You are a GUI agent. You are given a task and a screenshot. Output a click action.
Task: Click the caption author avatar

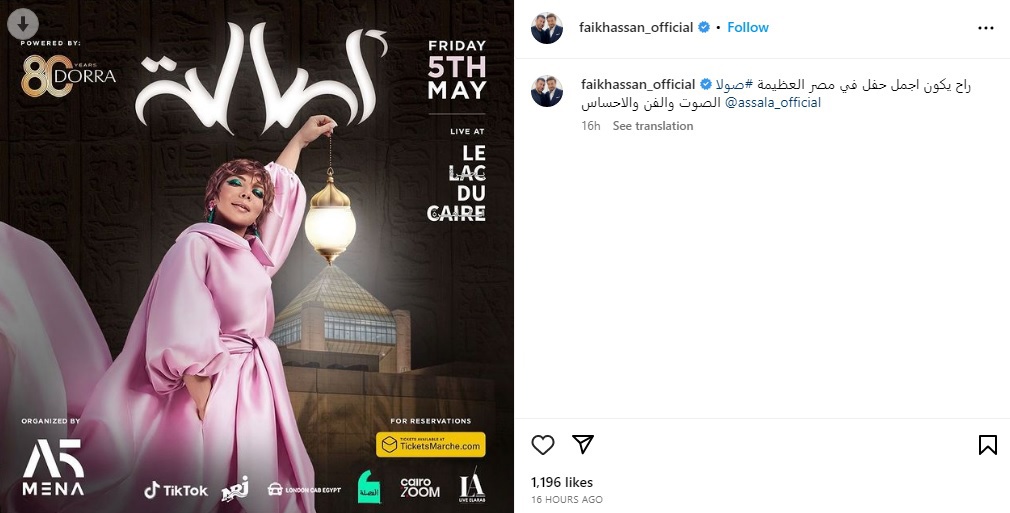point(547,91)
